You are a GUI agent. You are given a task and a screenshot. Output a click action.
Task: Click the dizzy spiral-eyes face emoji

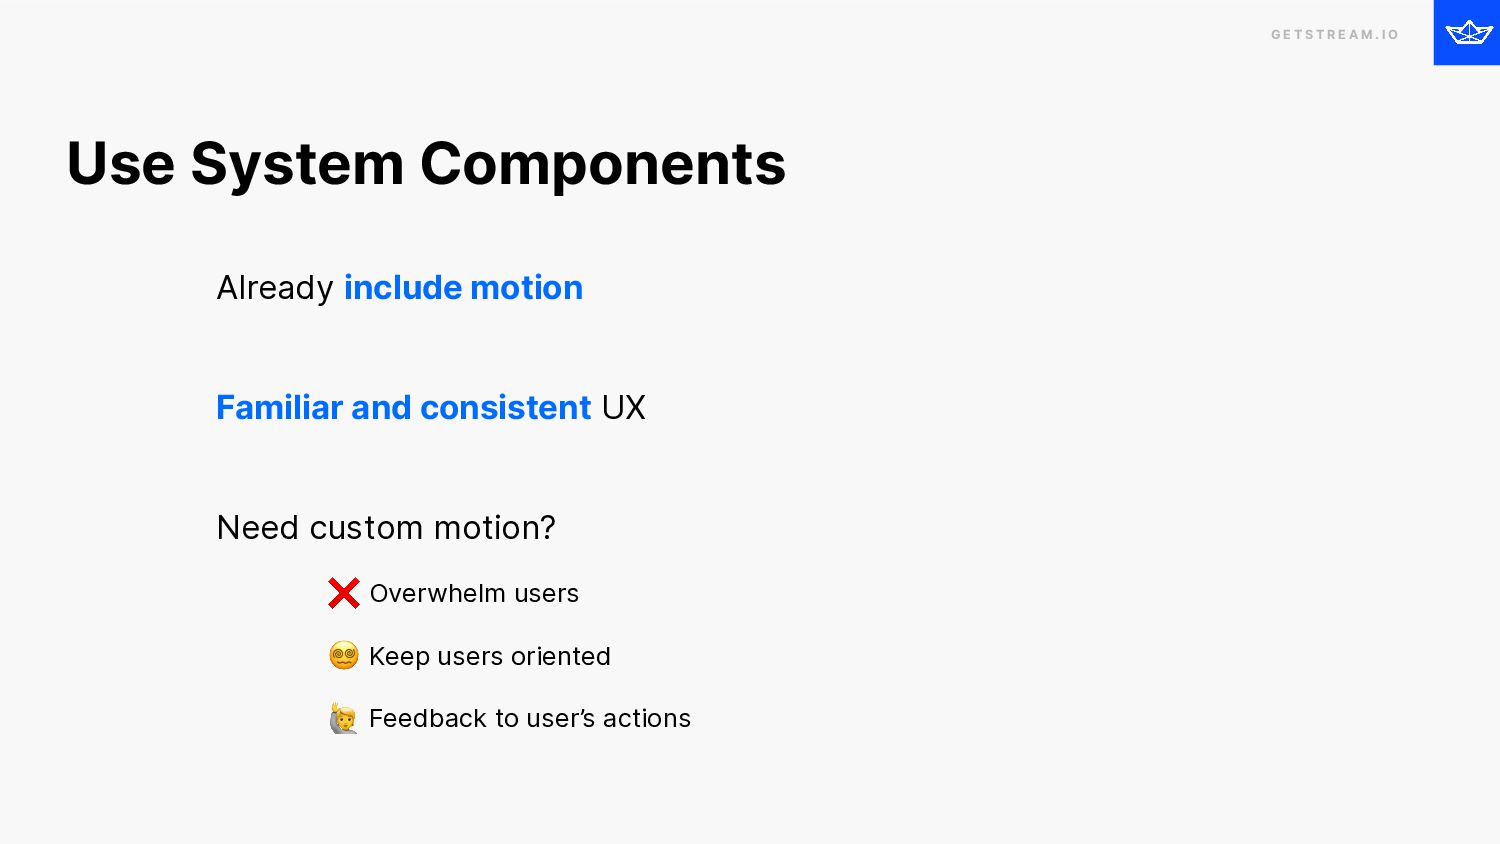pyautogui.click(x=343, y=656)
